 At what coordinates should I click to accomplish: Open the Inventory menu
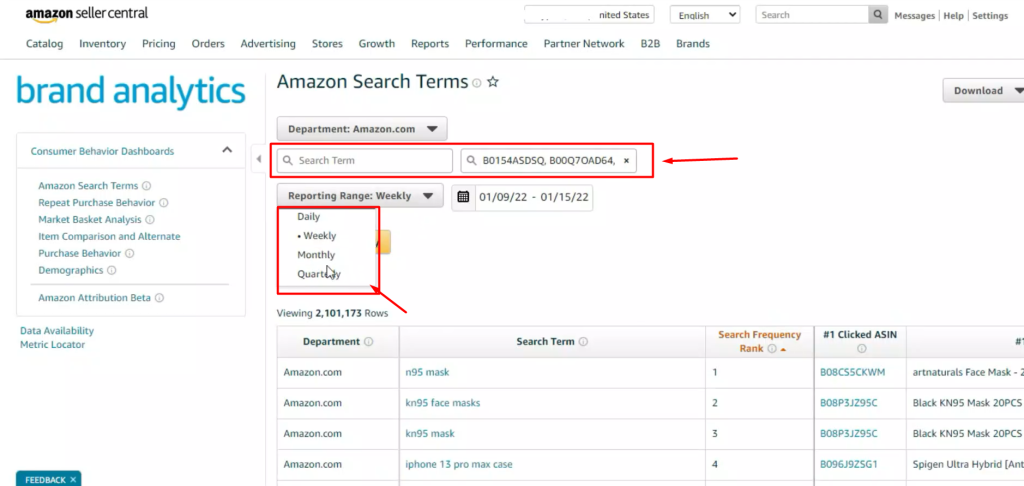click(103, 44)
